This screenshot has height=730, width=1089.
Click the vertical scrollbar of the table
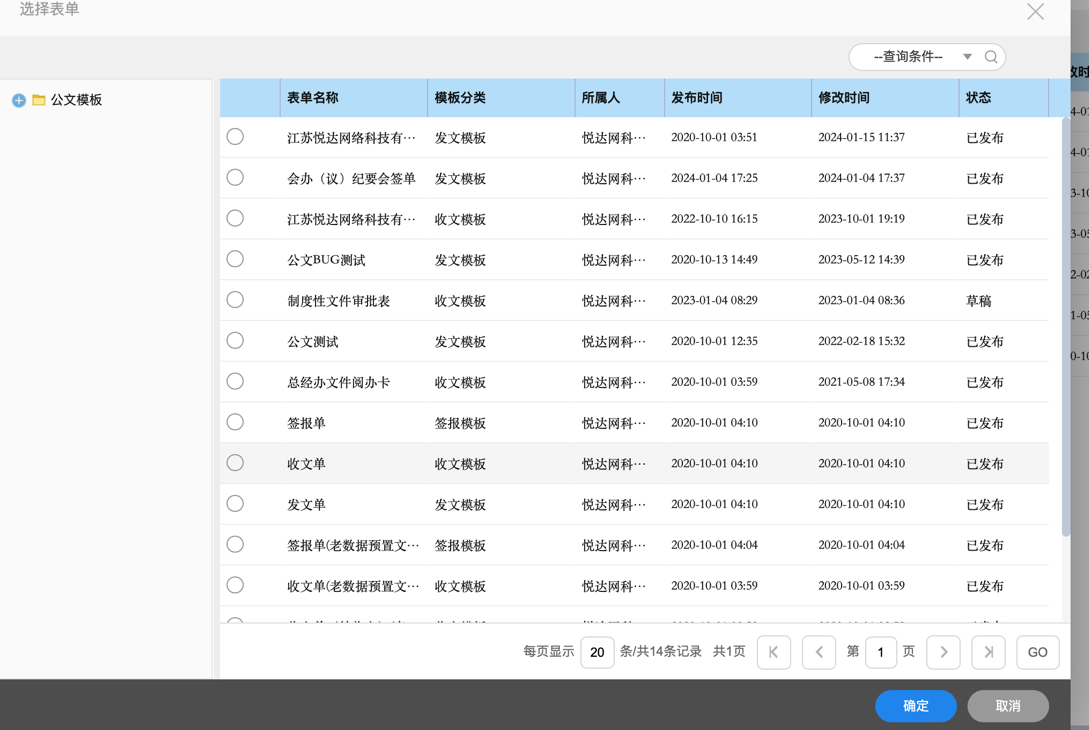(x=1066, y=330)
